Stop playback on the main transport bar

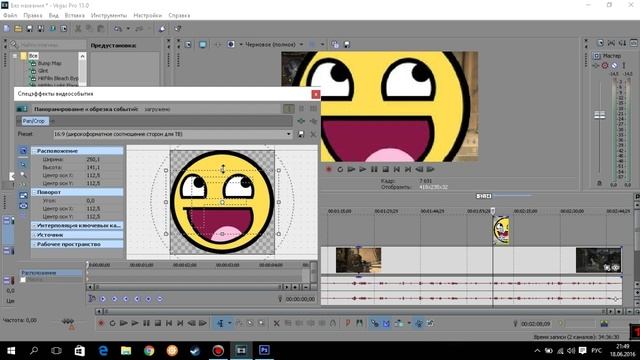click(158, 323)
